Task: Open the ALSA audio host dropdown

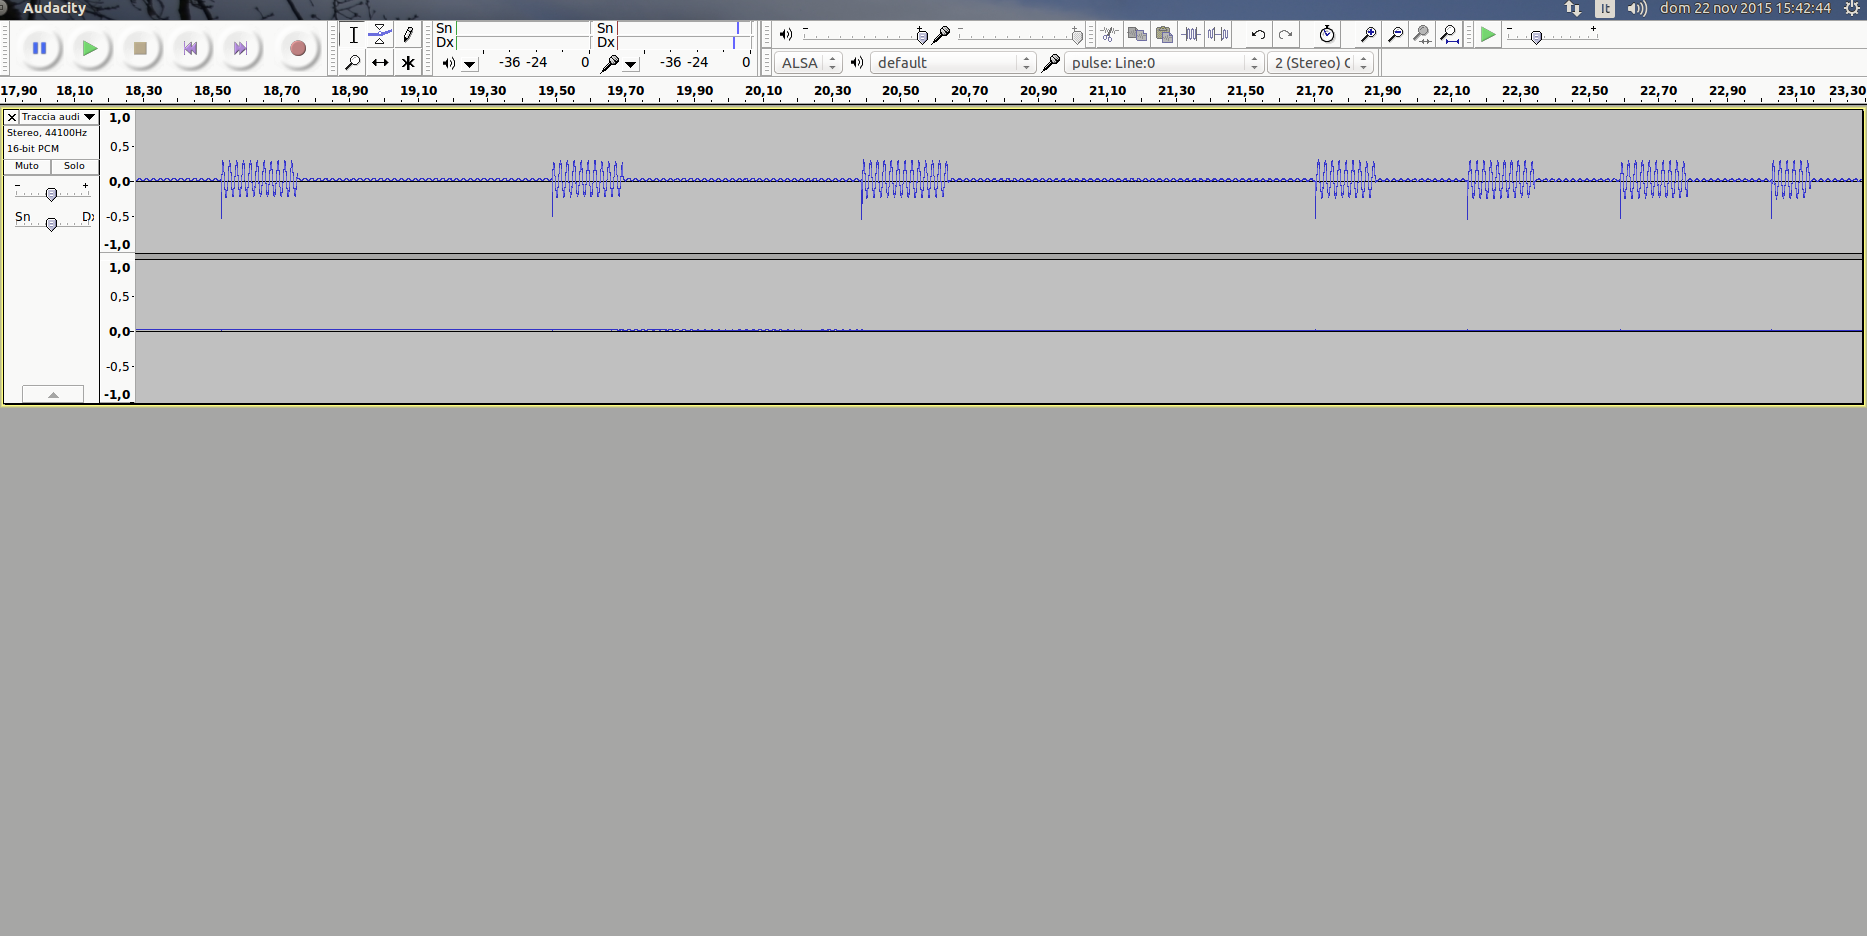Action: coord(807,63)
